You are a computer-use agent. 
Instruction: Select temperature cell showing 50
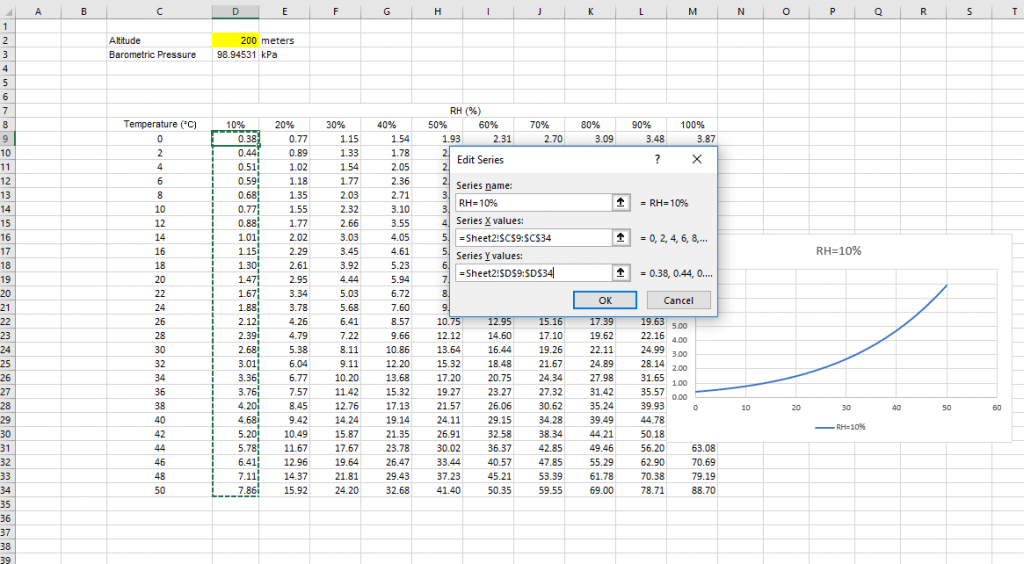coord(159,490)
